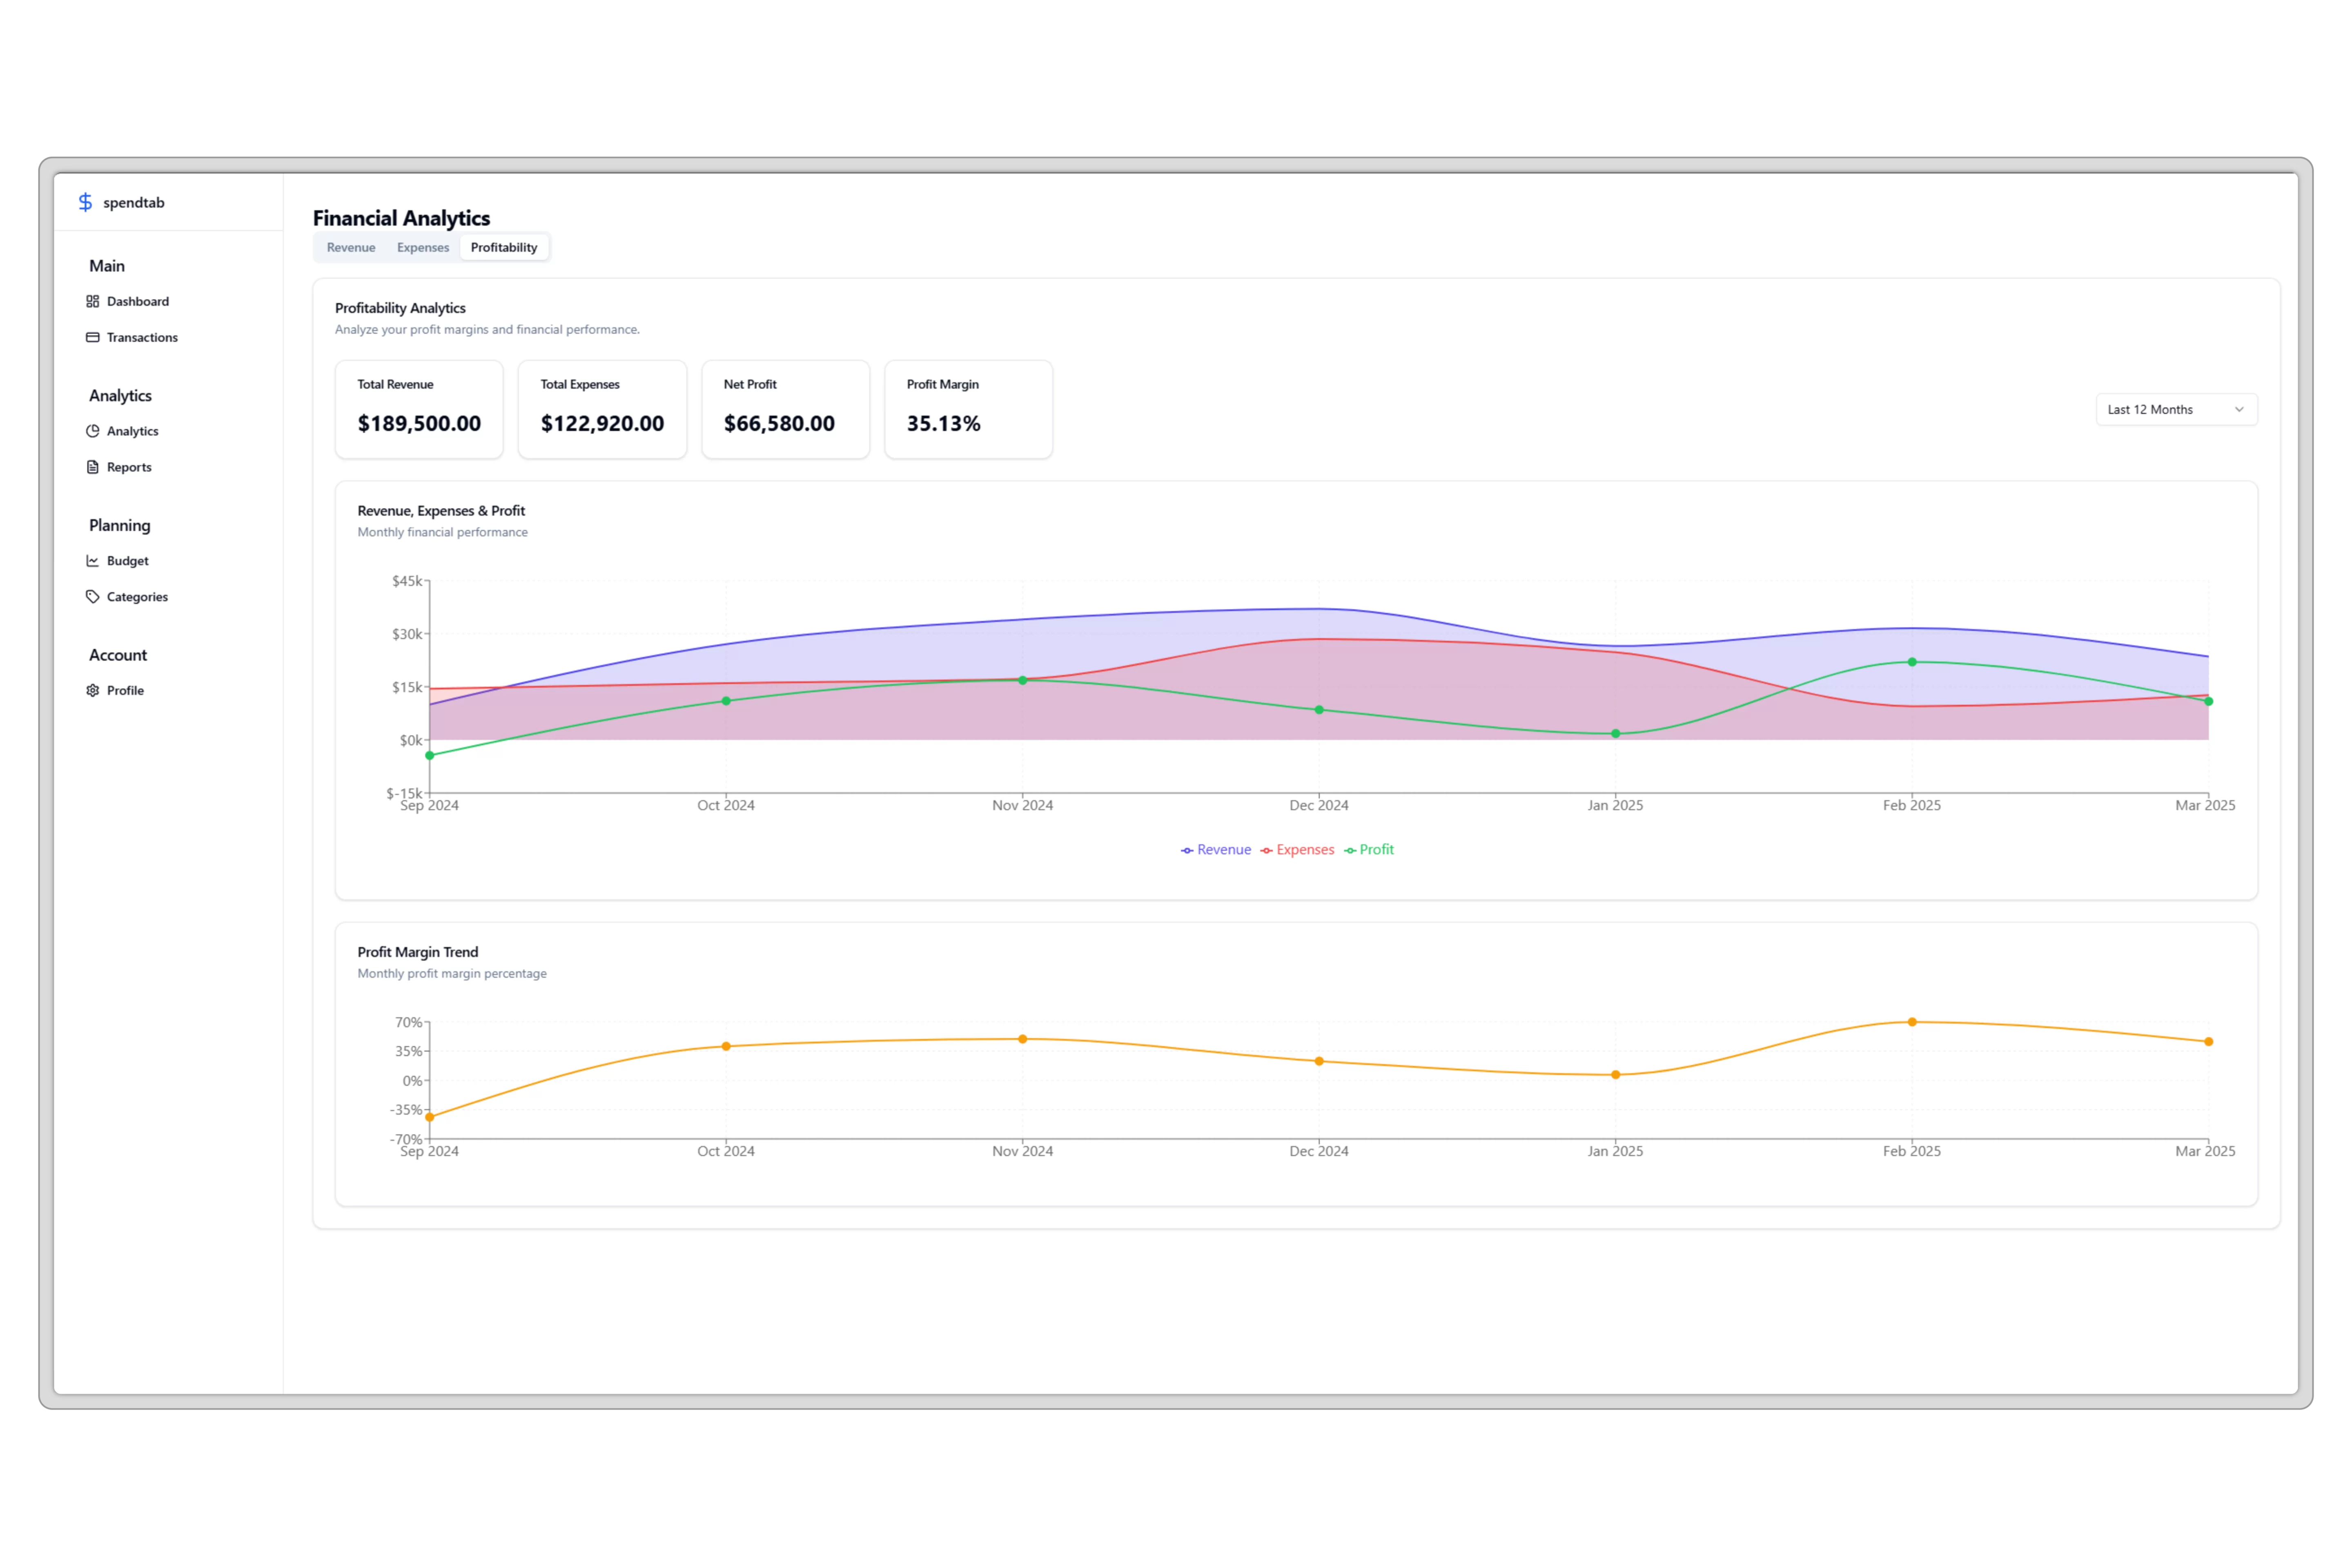Click the Categories tag icon
The height and width of the screenshot is (1568, 2352).
coord(93,597)
